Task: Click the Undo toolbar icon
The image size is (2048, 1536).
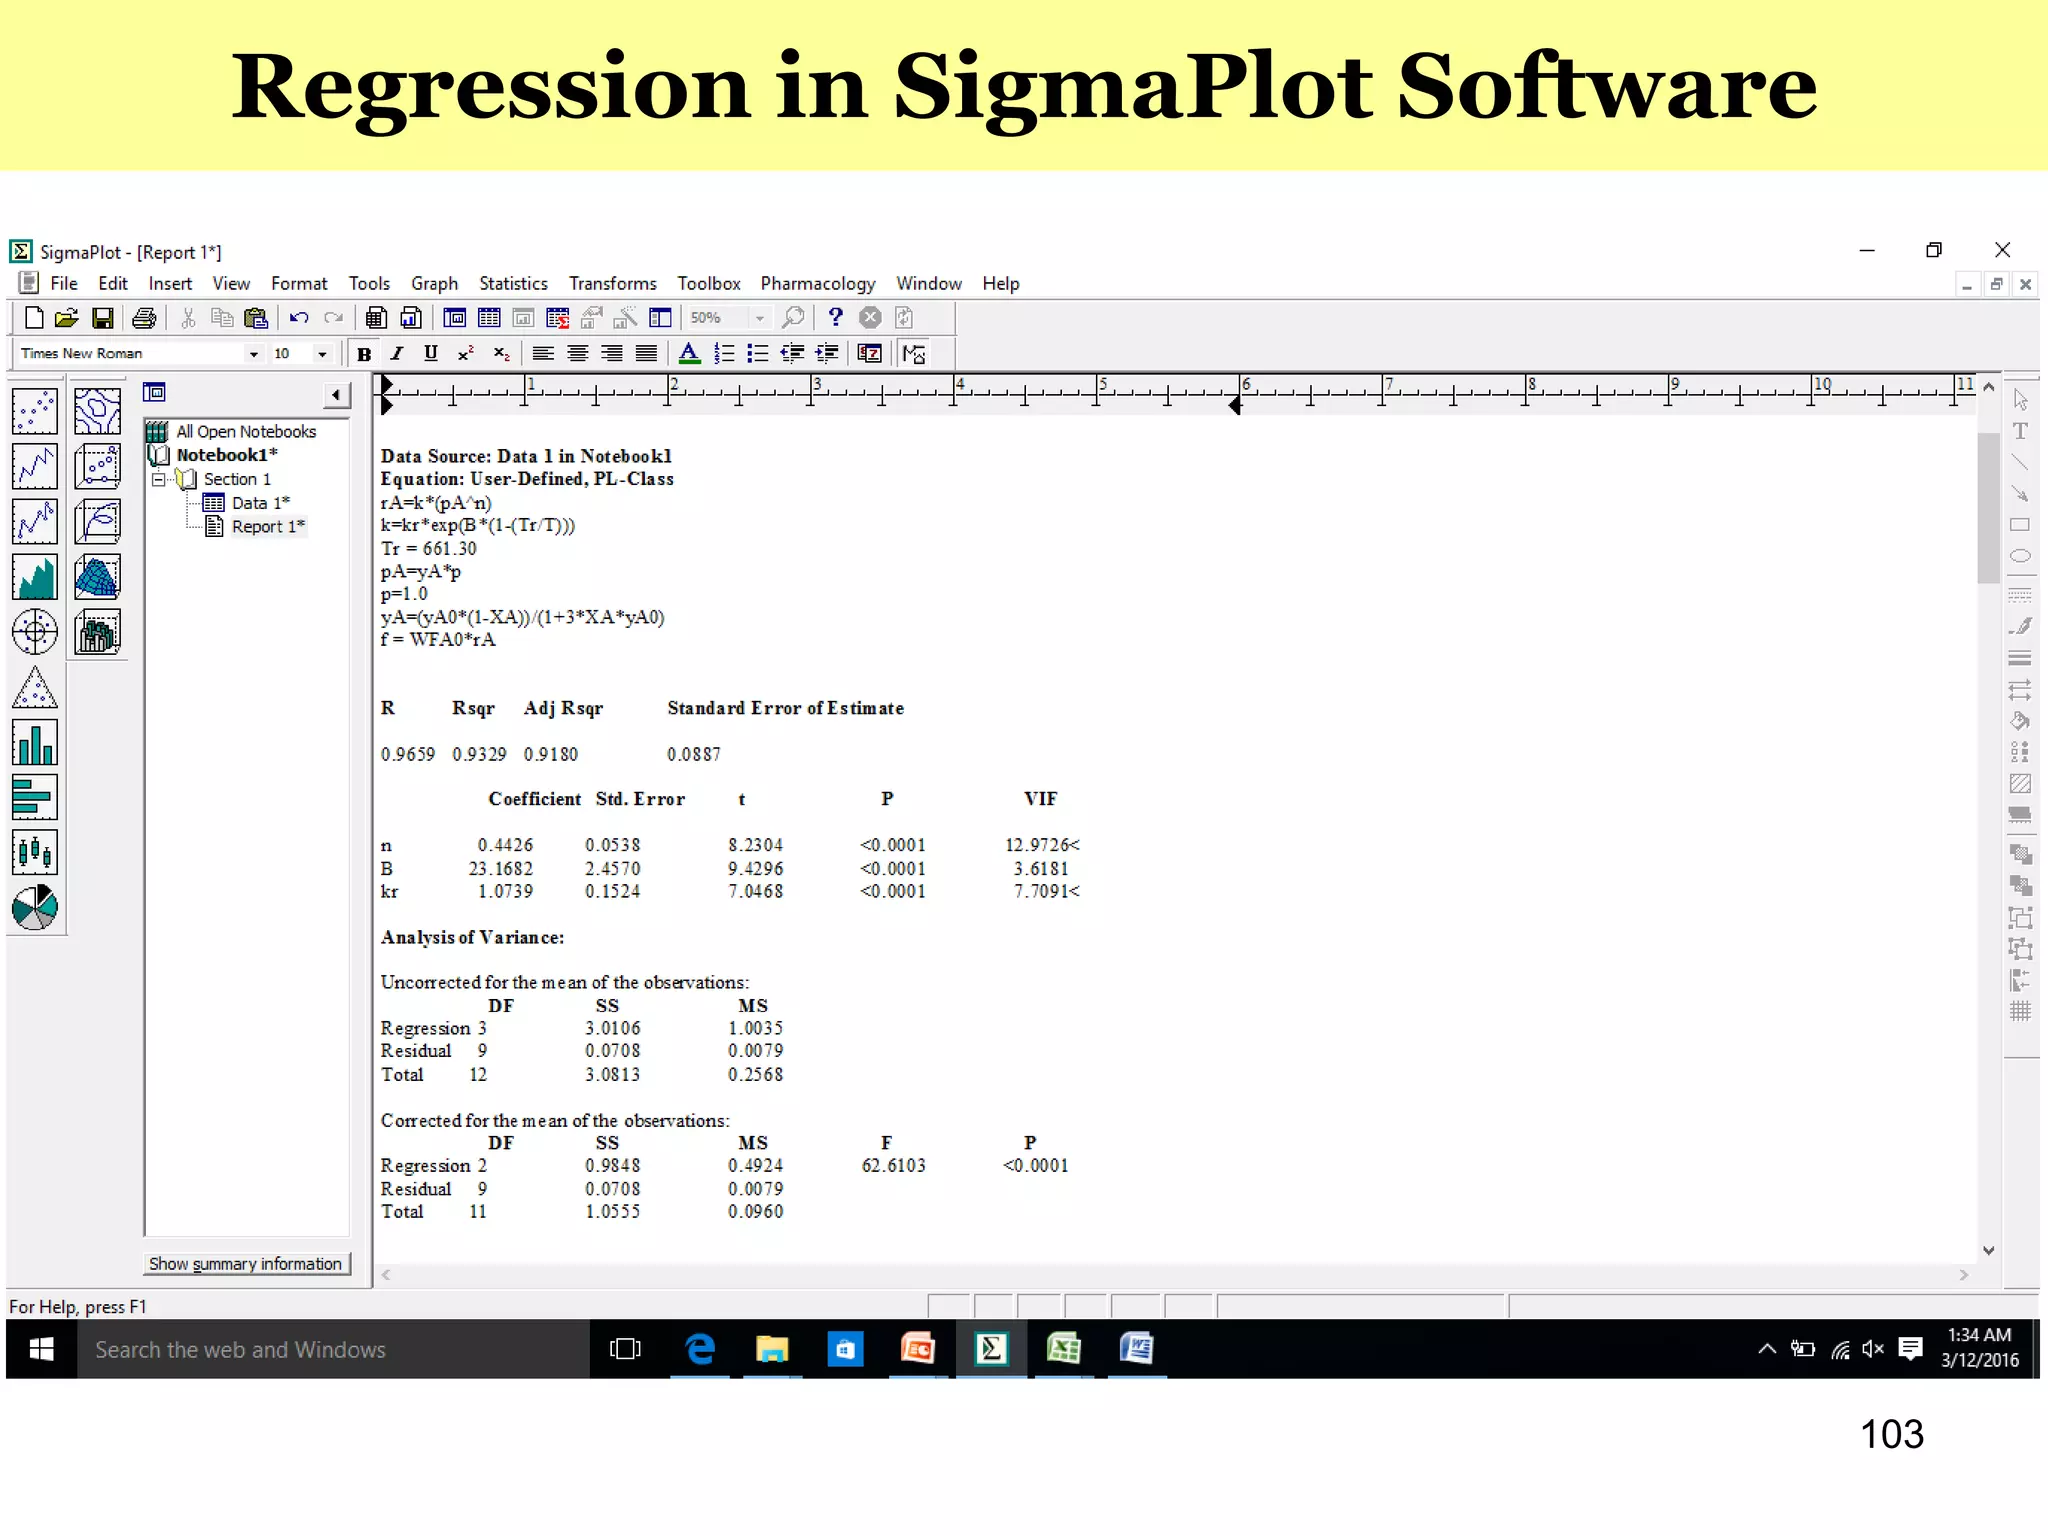Action: click(x=299, y=318)
